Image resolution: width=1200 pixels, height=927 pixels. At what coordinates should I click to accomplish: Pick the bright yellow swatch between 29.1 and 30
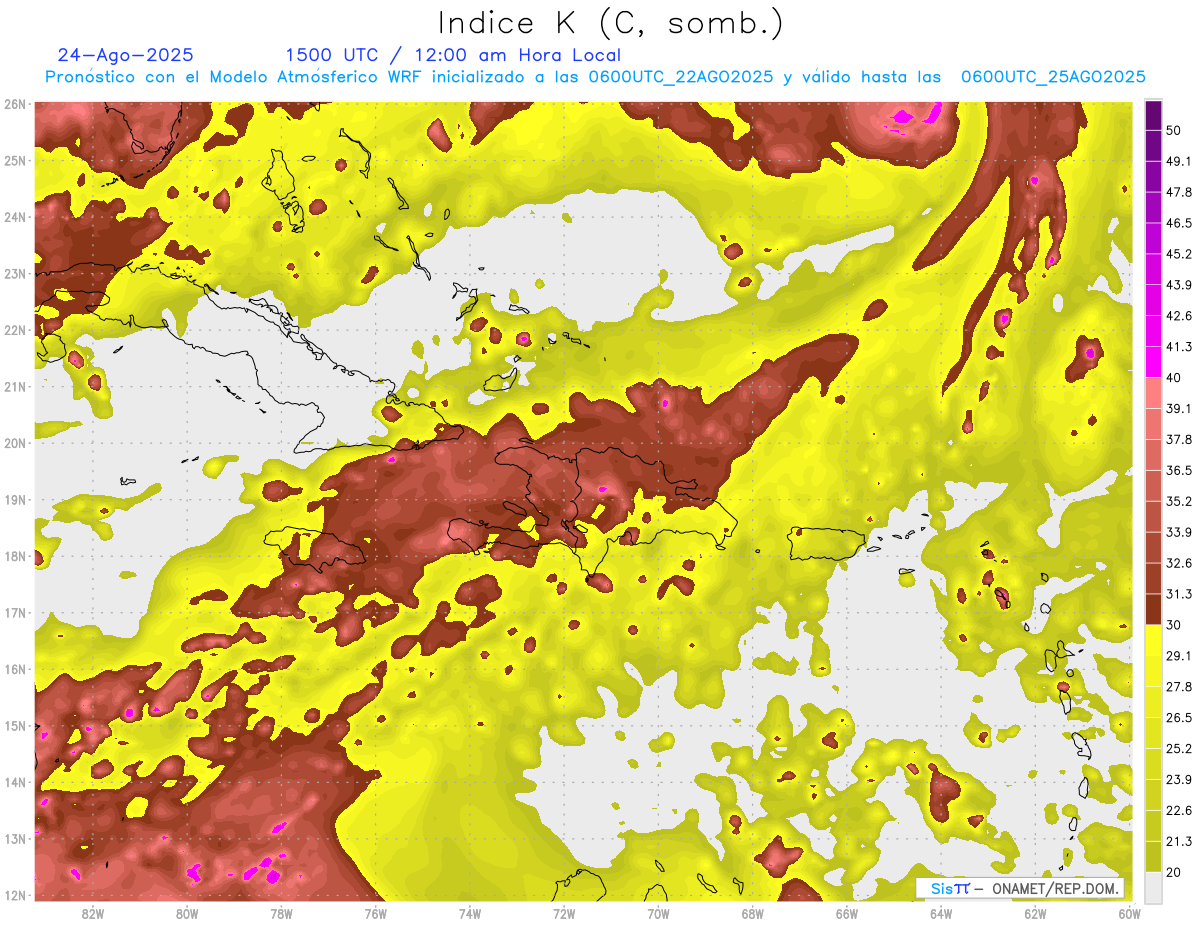click(x=1153, y=640)
